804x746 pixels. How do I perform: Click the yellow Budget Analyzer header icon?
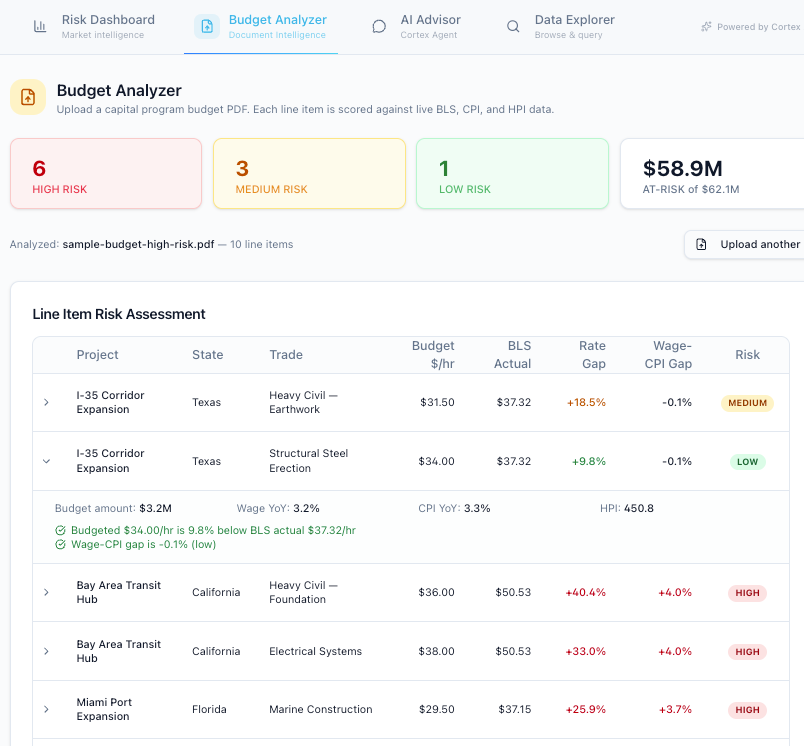(28, 97)
